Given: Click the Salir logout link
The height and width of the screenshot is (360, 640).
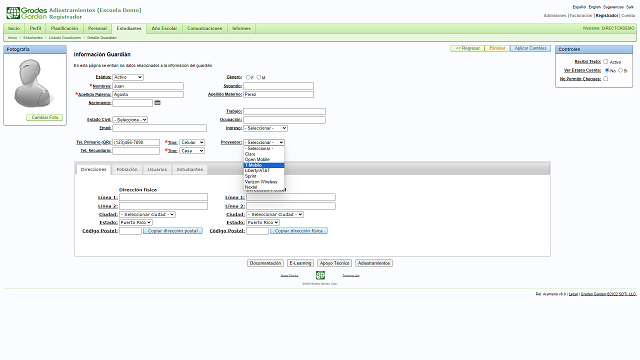Looking at the screenshot, I should coord(630,7).
